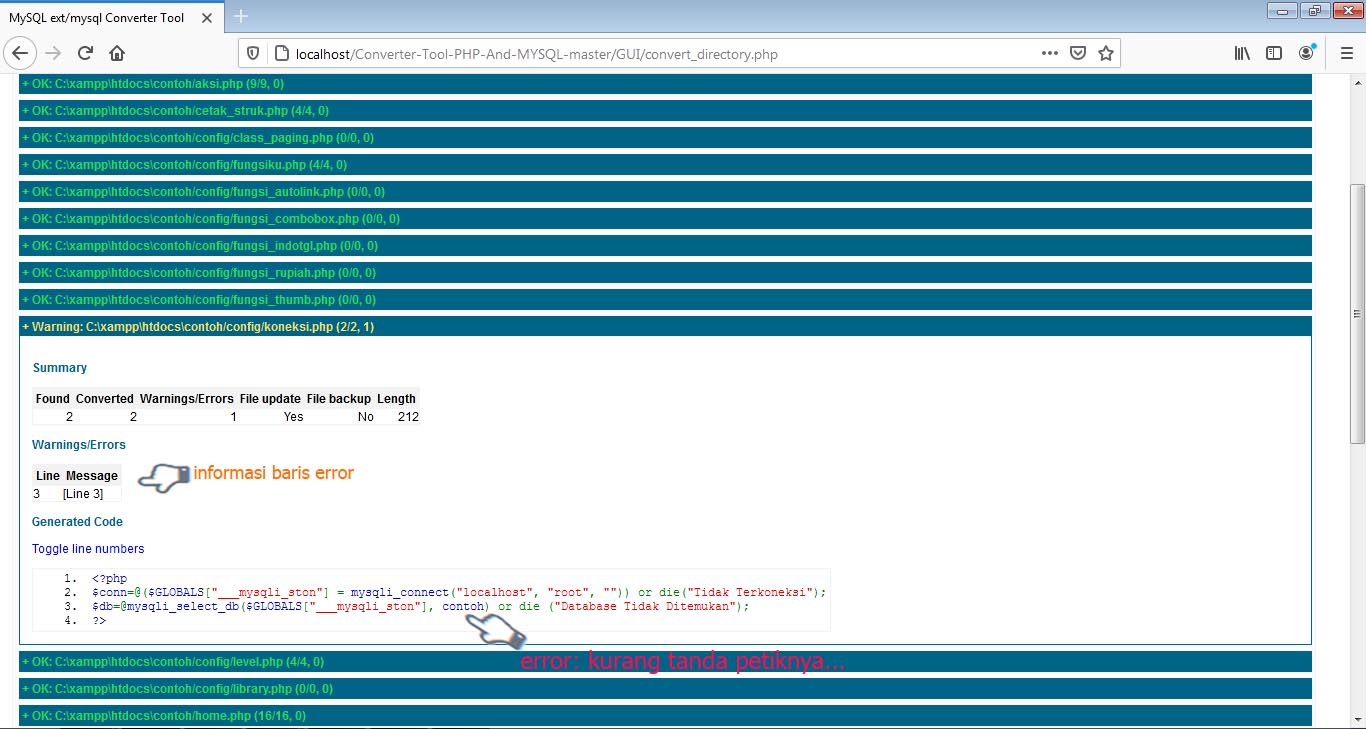This screenshot has height=729, width=1366.
Task: Click the Firefox Account profile icon
Action: click(1306, 53)
